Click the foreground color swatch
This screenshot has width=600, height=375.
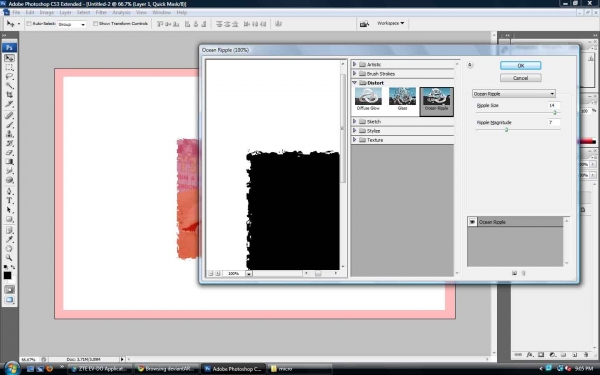(7, 276)
